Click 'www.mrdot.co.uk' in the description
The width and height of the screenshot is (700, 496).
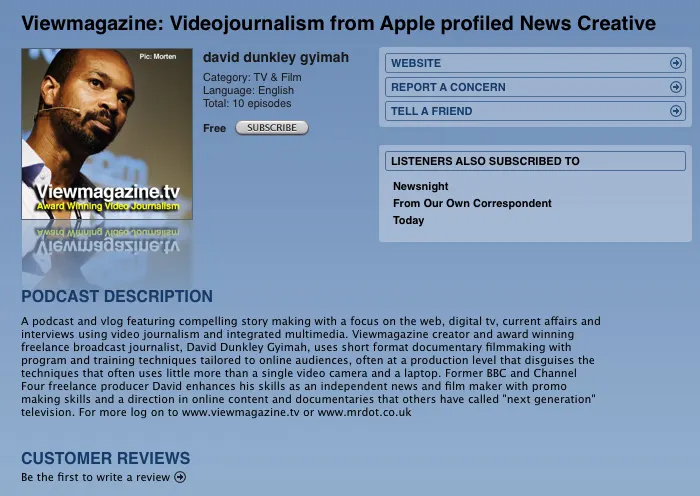364,412
